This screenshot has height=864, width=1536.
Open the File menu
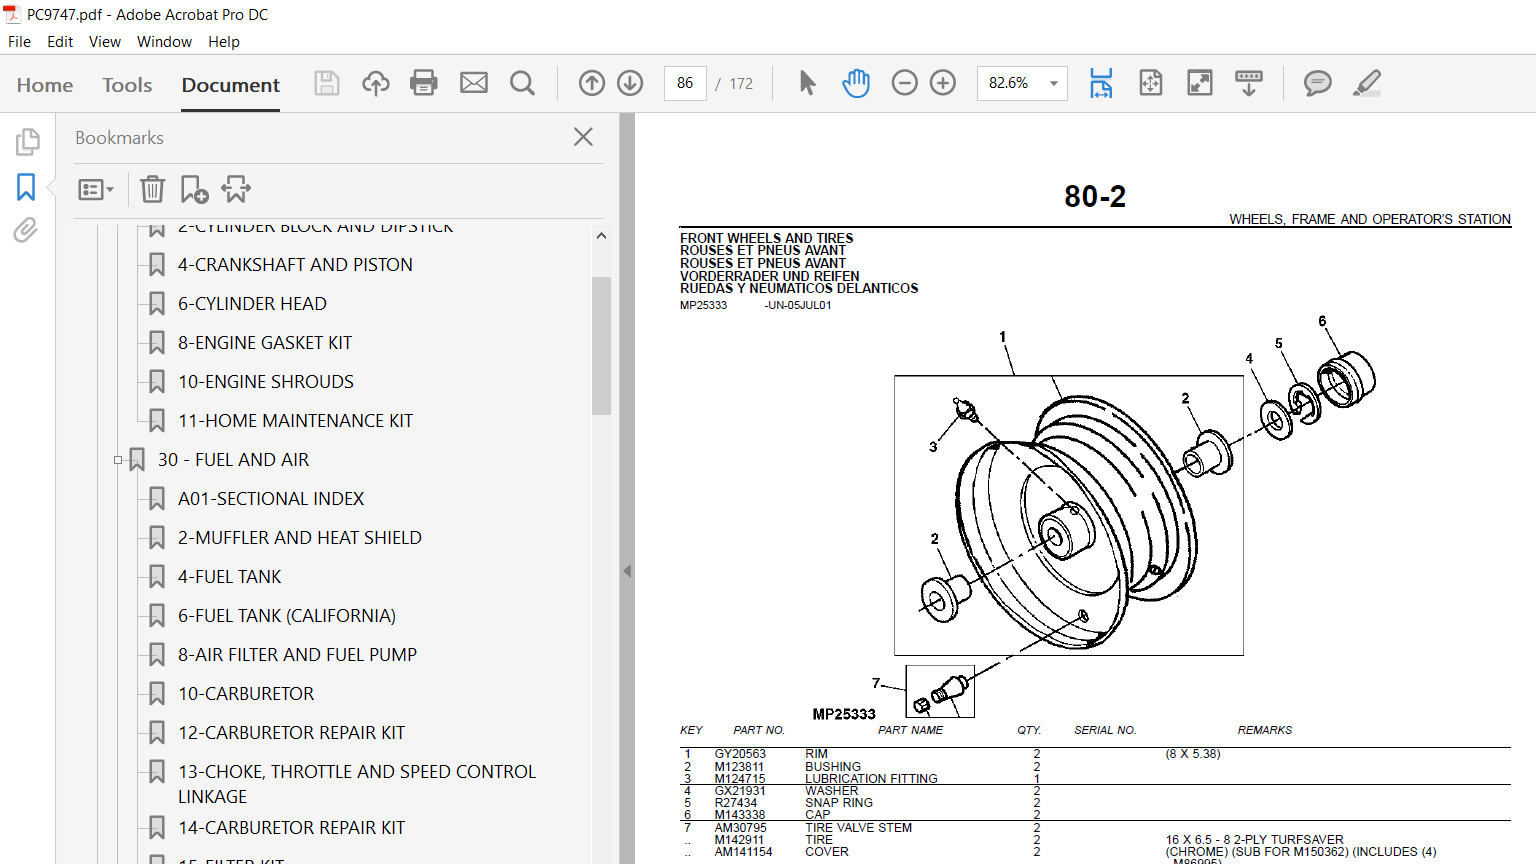pyautogui.click(x=19, y=42)
